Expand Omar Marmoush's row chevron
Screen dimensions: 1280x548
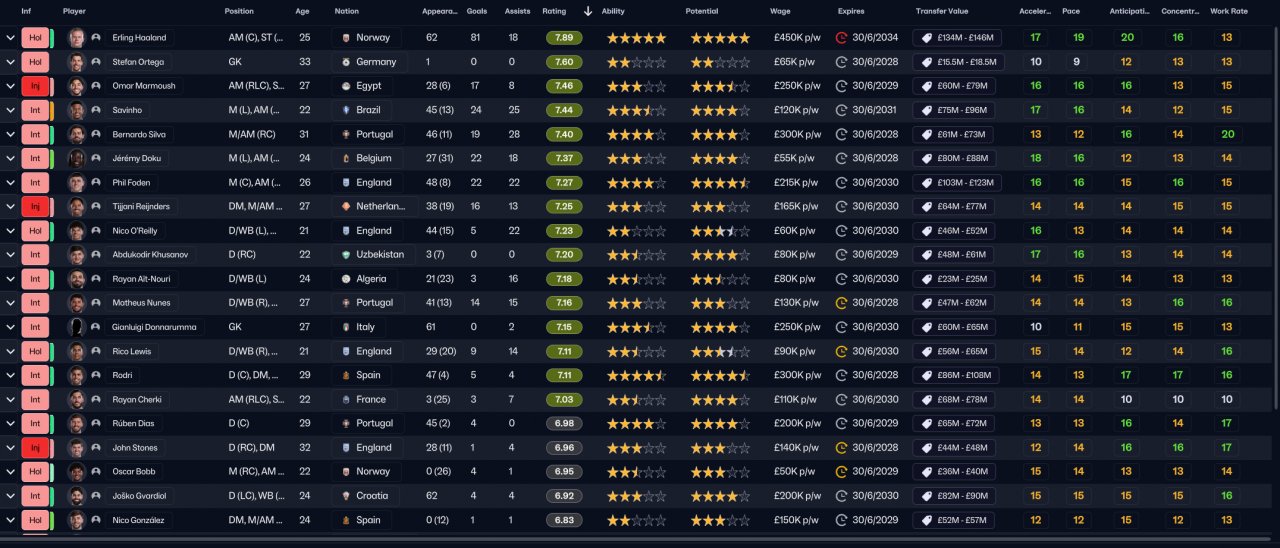10,86
